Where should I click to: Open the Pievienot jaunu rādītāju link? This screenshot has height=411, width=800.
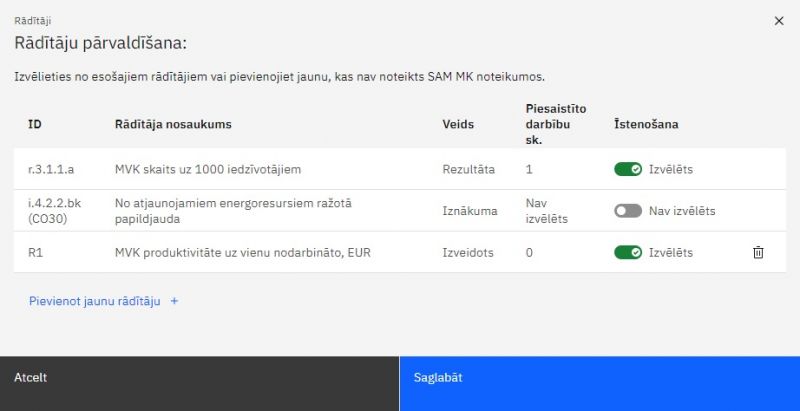[x=87, y=300]
